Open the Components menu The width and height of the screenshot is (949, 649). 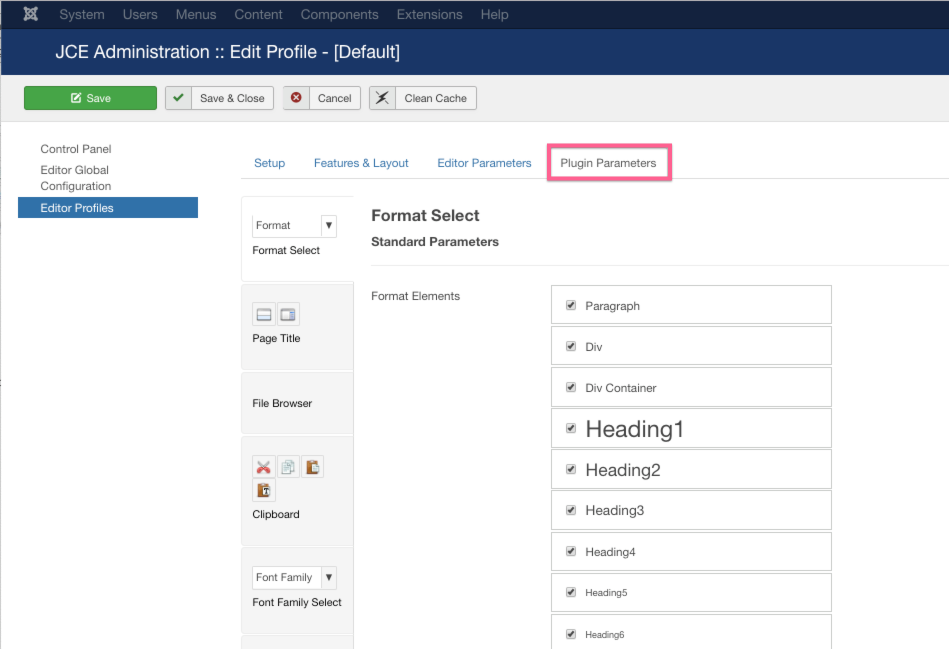click(x=340, y=15)
